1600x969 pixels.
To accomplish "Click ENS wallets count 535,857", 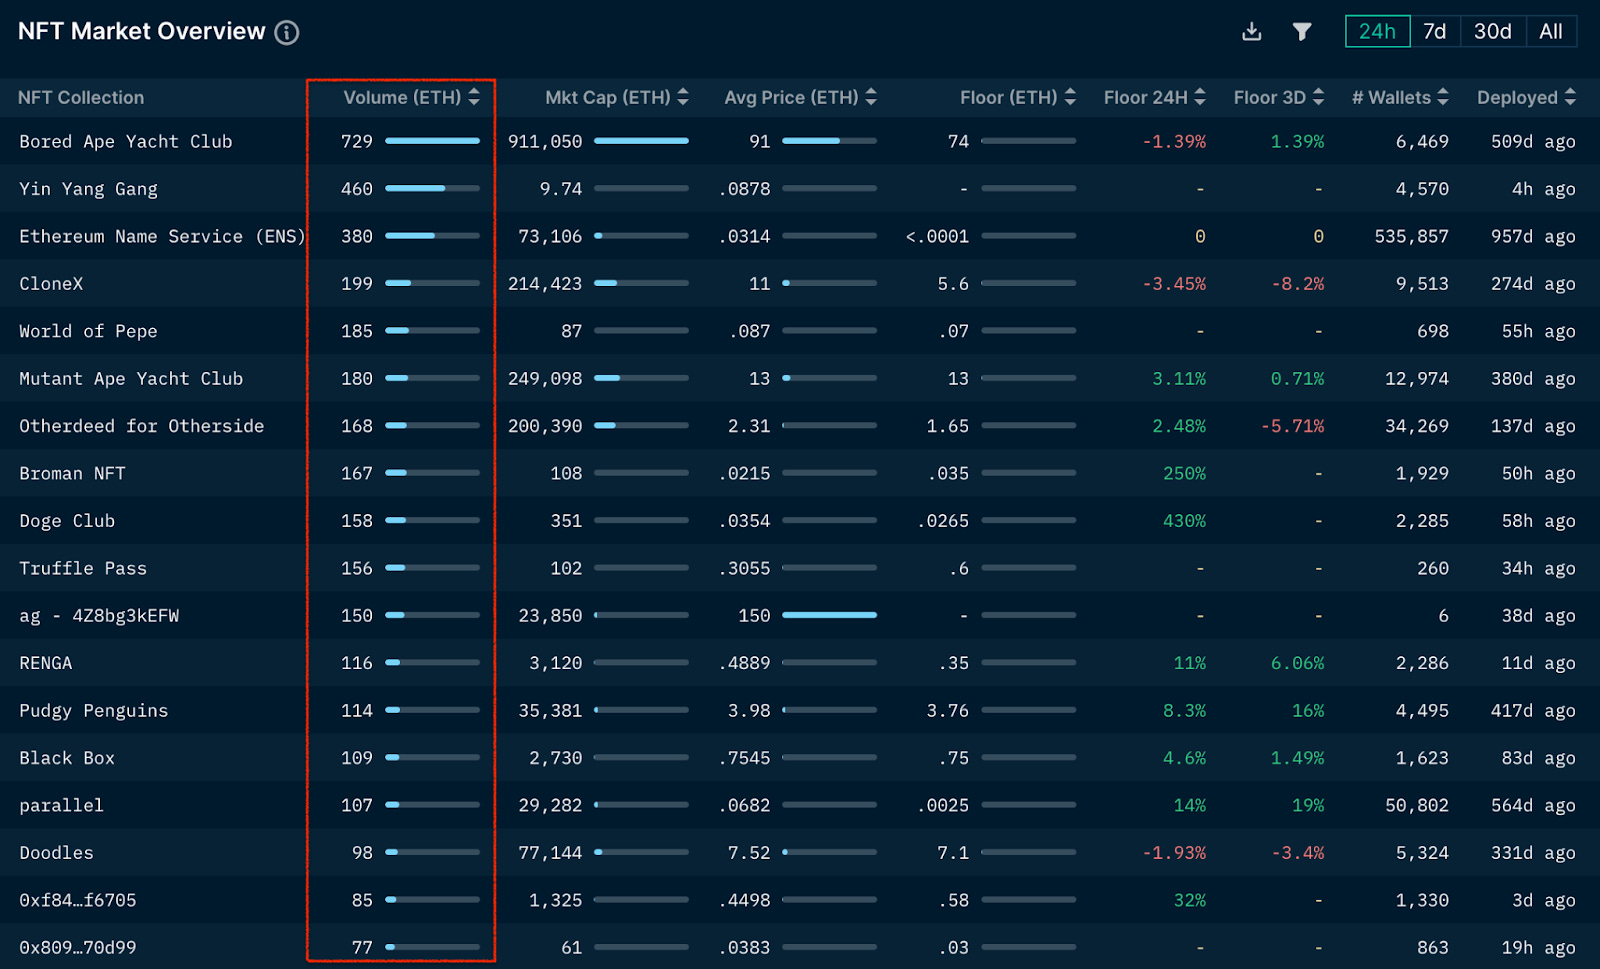I will (x=1412, y=236).
